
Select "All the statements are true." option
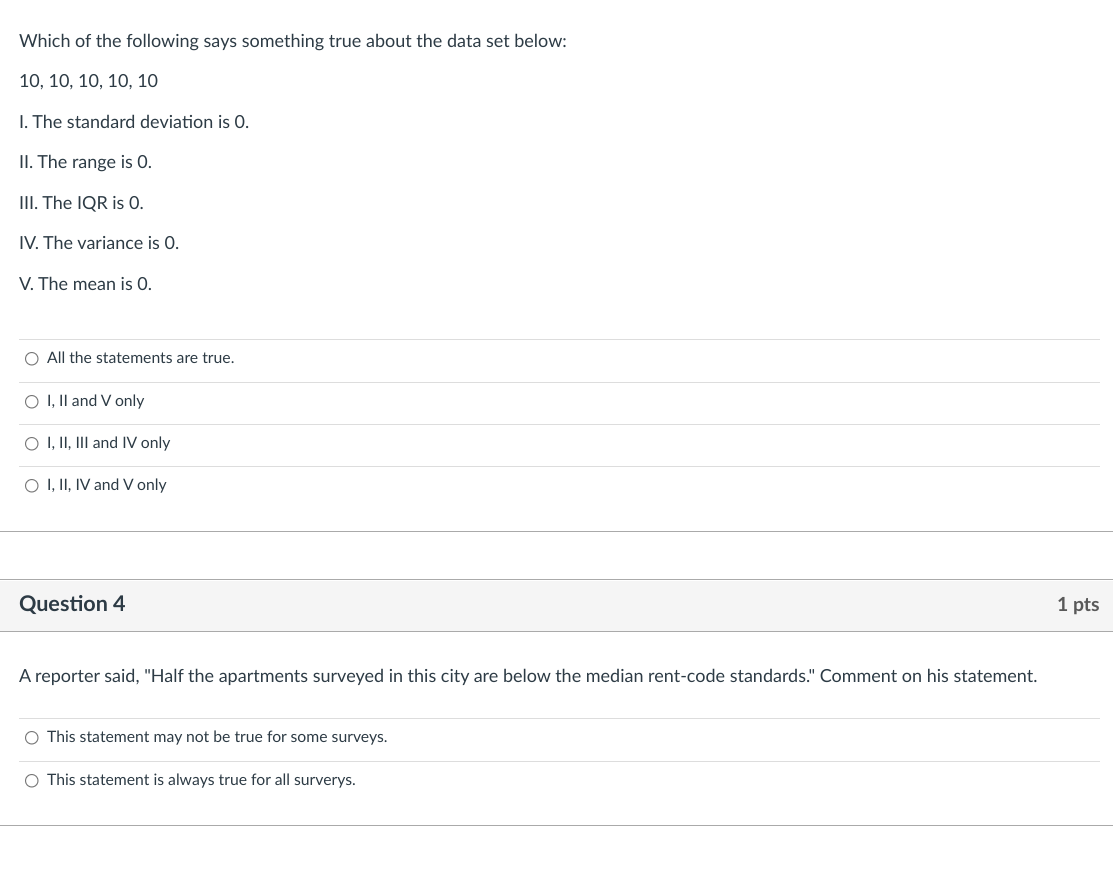31,358
